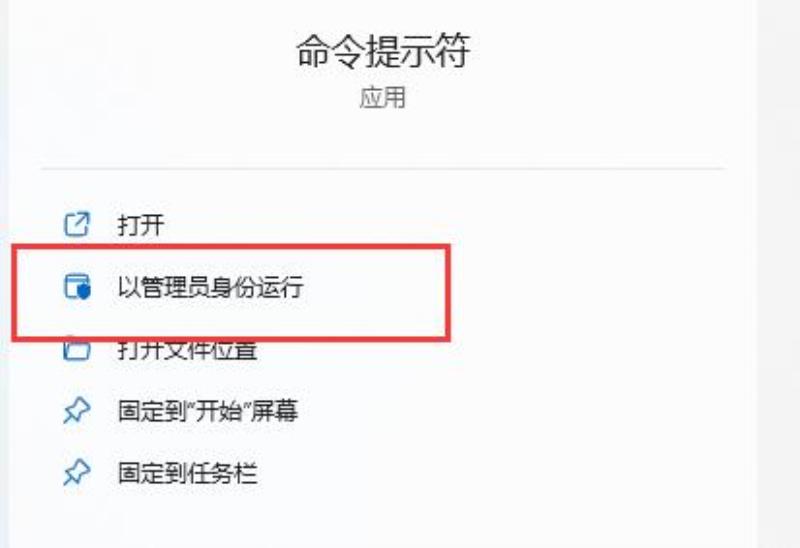
Task: Choose 以管理员身份运行 option
Action: tap(211, 286)
